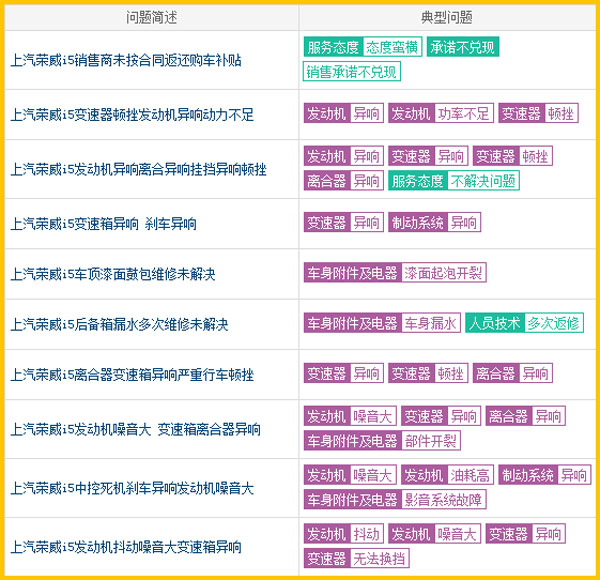Screen dimensions: 600x580
Task: Open the 销售商未按合同返还购车补贴 complaint link
Action: pyautogui.click(x=126, y=60)
